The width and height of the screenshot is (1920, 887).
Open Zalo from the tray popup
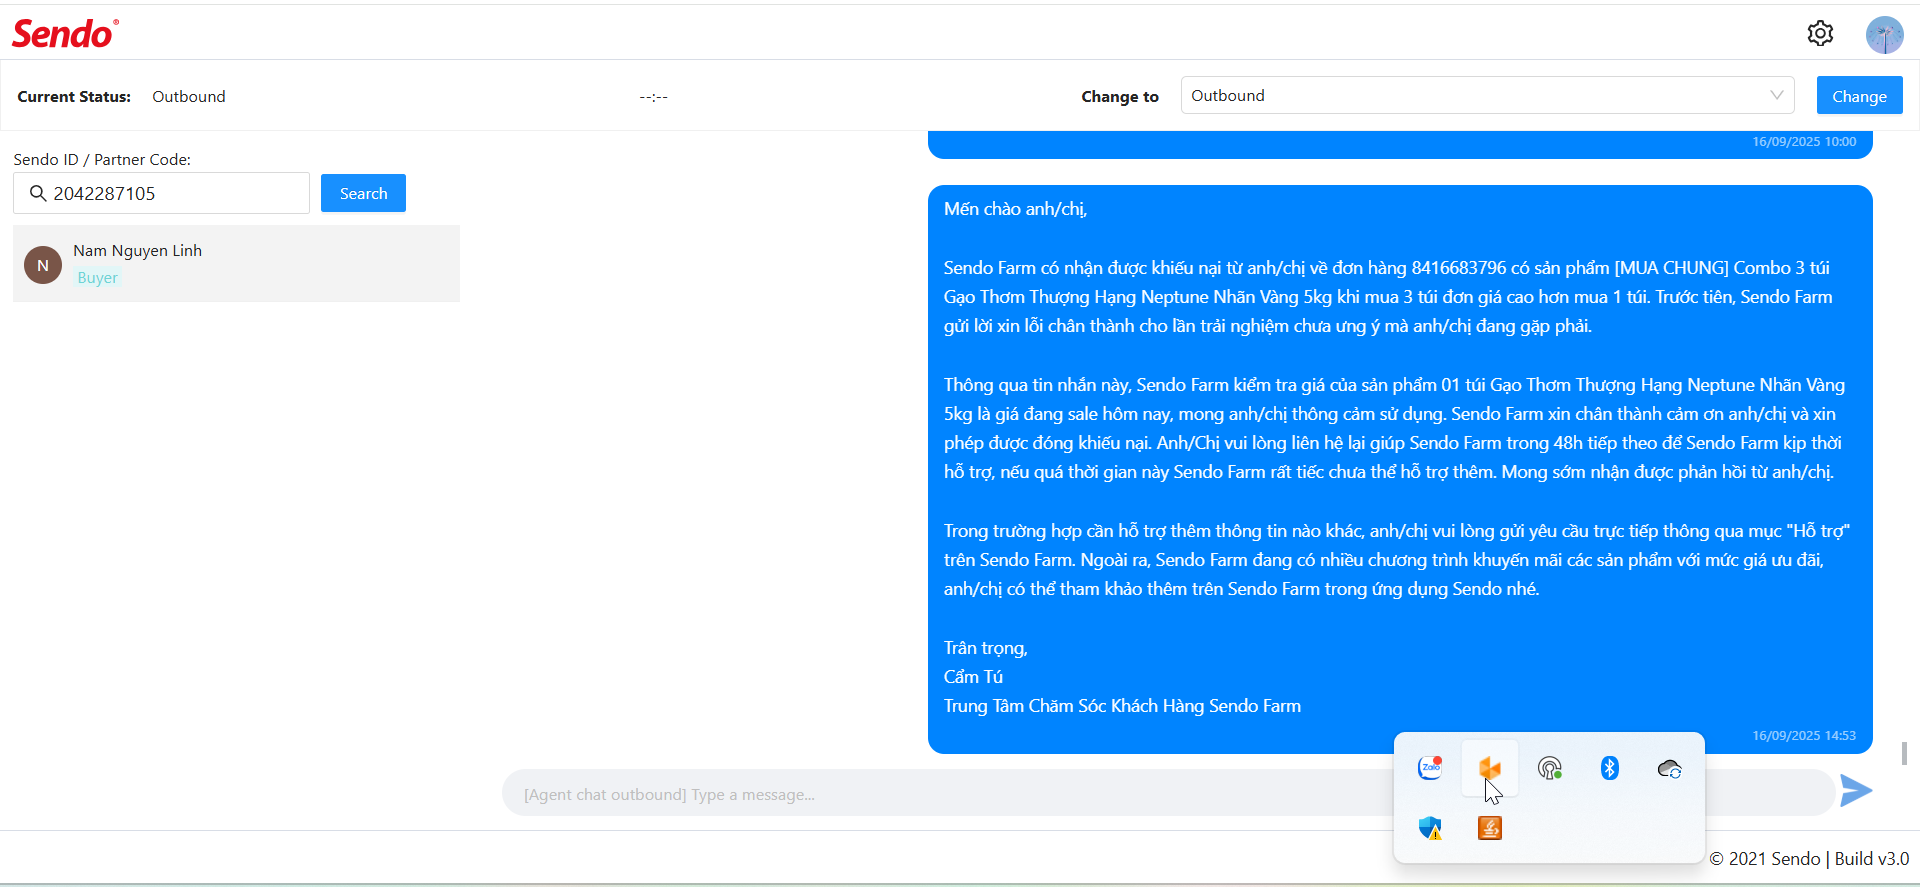(x=1430, y=768)
